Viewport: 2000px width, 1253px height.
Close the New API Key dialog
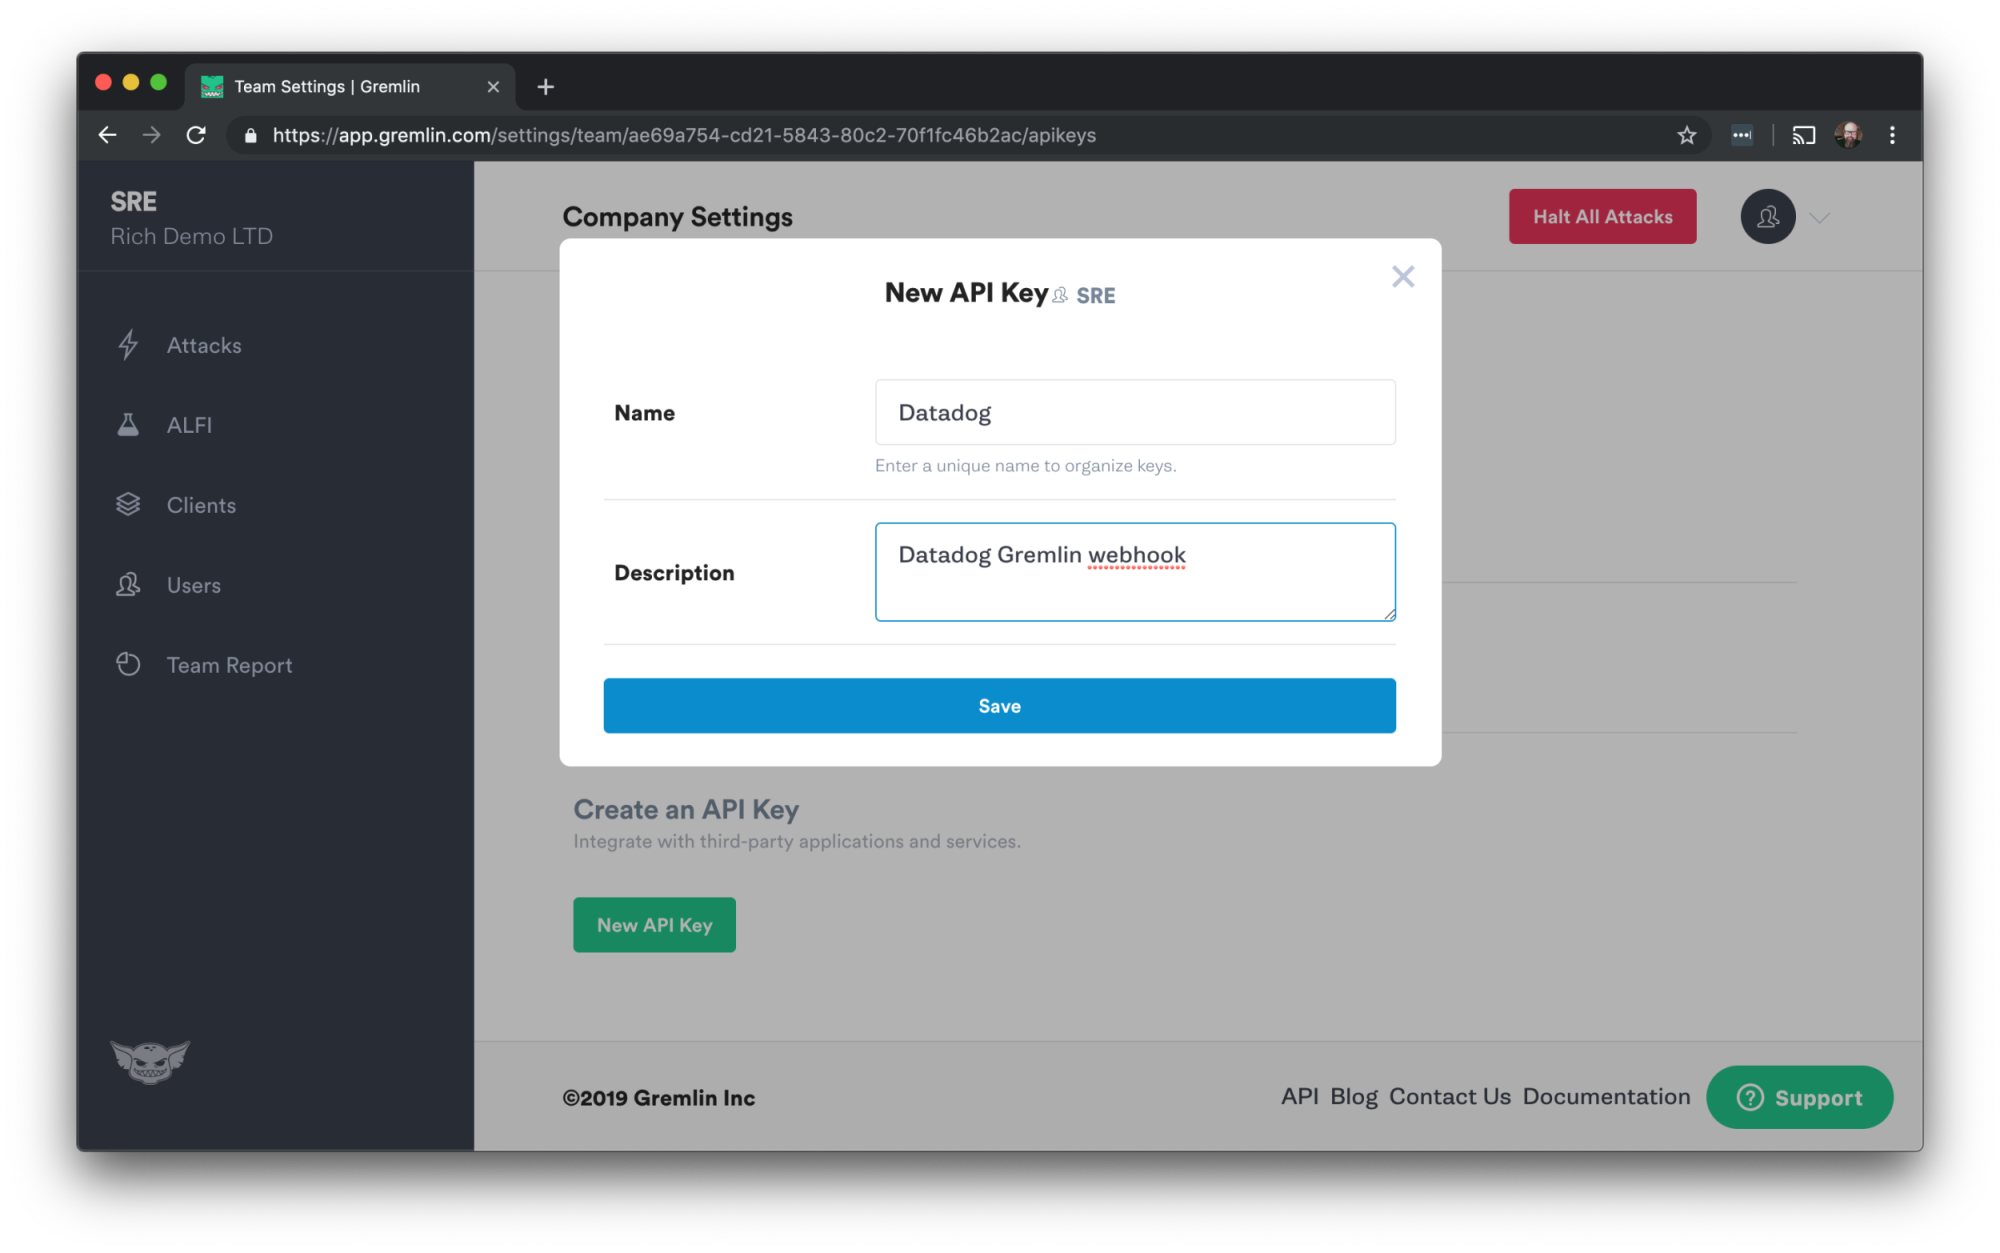1403,277
